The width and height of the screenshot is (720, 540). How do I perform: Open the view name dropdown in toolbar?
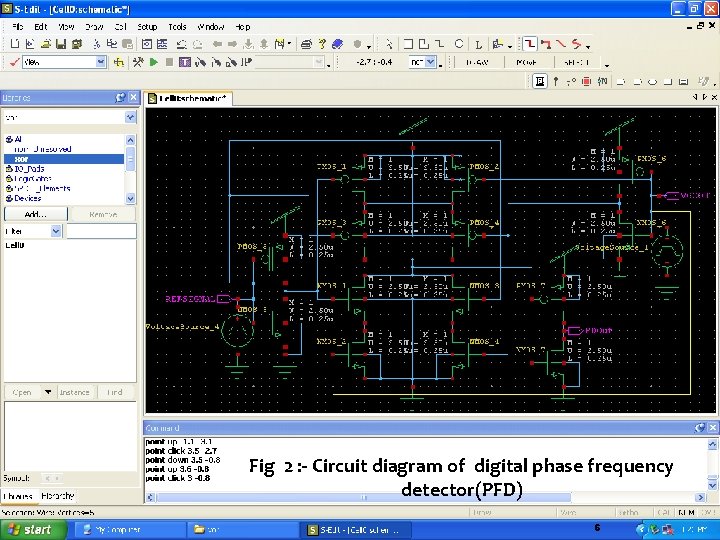coord(101,62)
